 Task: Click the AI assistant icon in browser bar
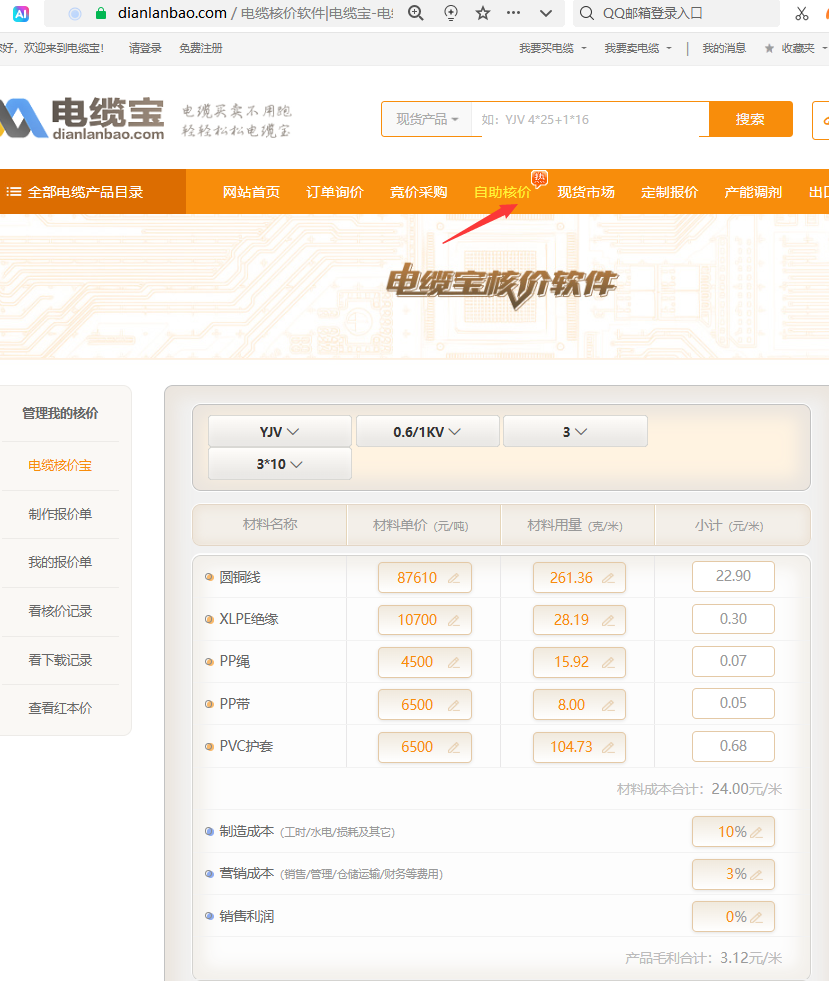(21, 13)
